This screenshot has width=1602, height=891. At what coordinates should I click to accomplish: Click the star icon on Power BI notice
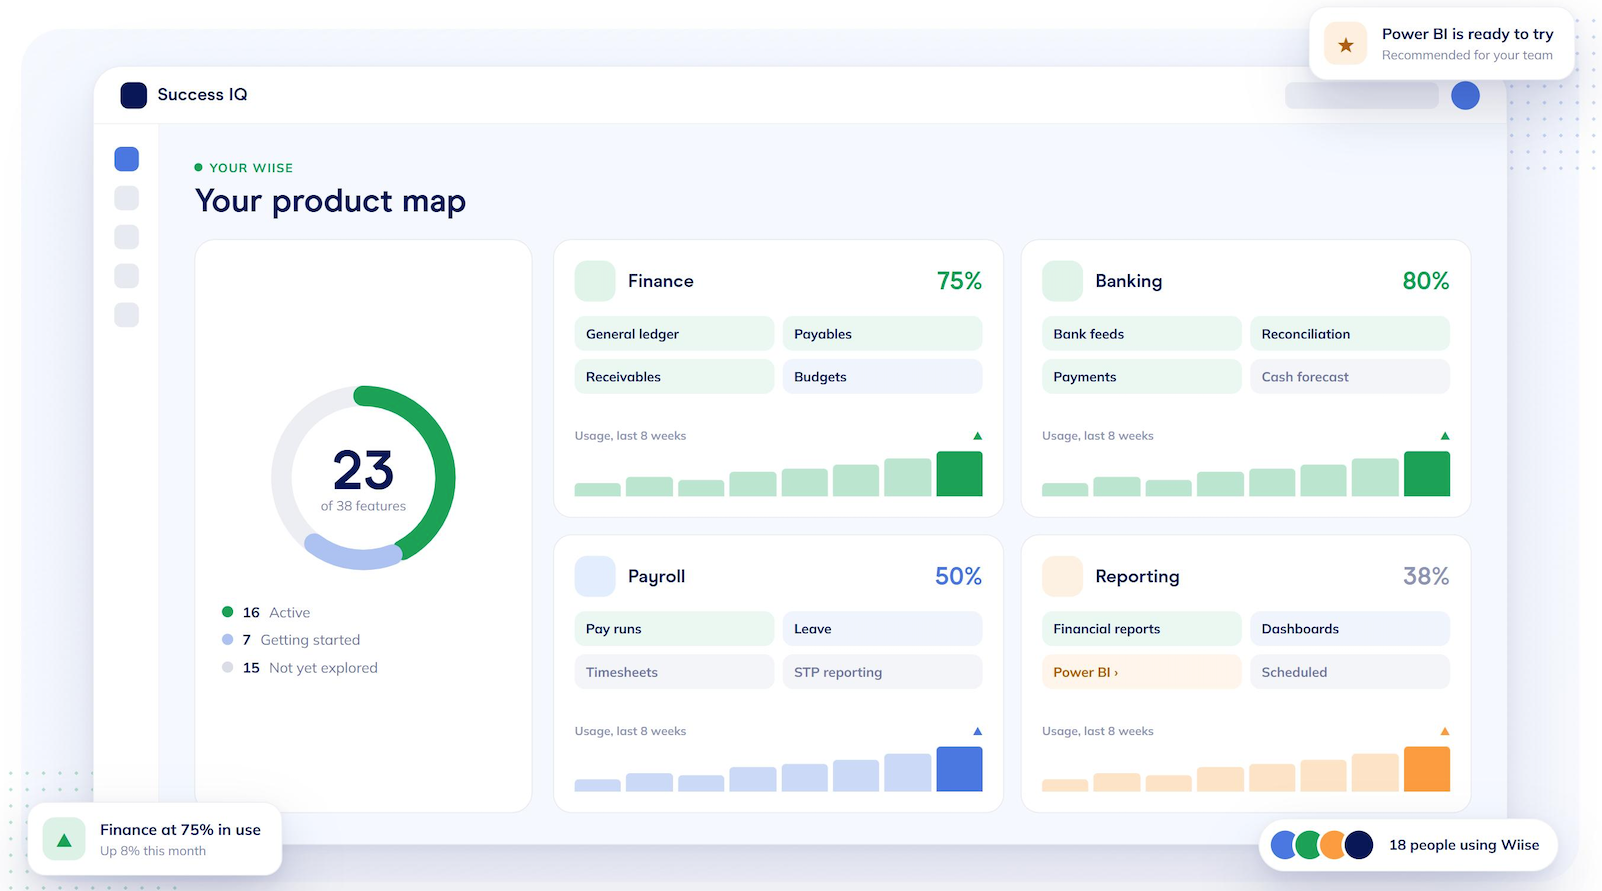pos(1346,44)
